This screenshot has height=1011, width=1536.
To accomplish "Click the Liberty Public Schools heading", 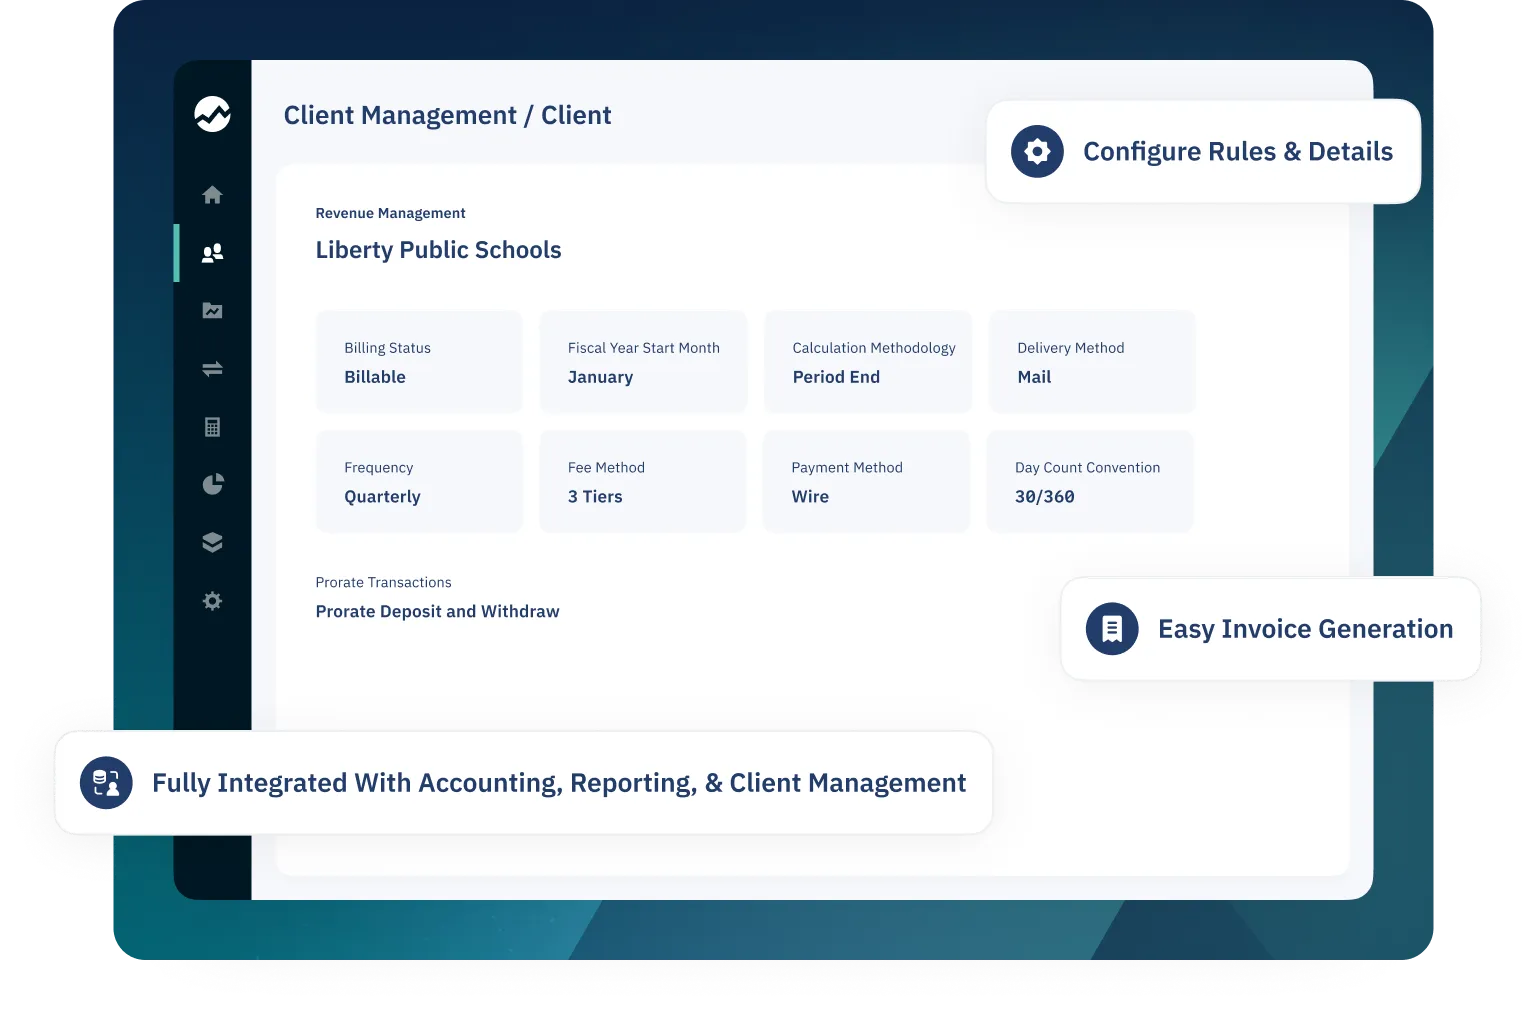I will pos(438,250).
